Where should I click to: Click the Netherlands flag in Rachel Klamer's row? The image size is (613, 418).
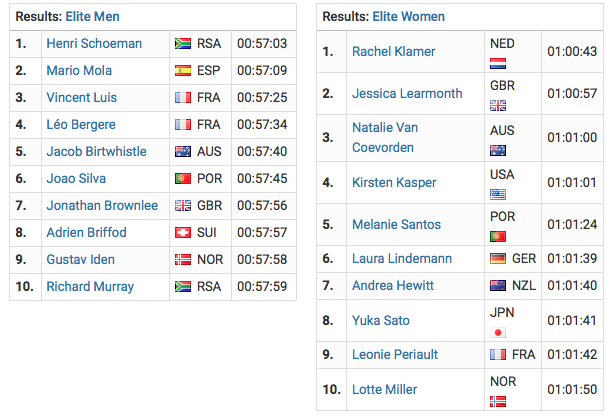click(498, 63)
